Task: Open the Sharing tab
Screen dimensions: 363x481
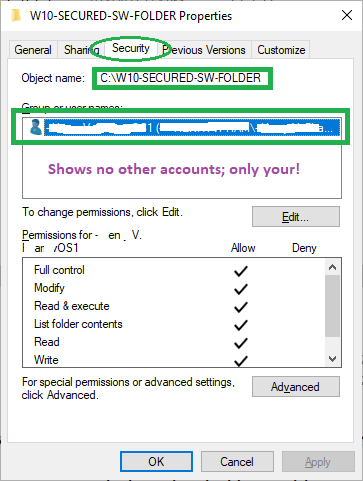Action: 81,50
